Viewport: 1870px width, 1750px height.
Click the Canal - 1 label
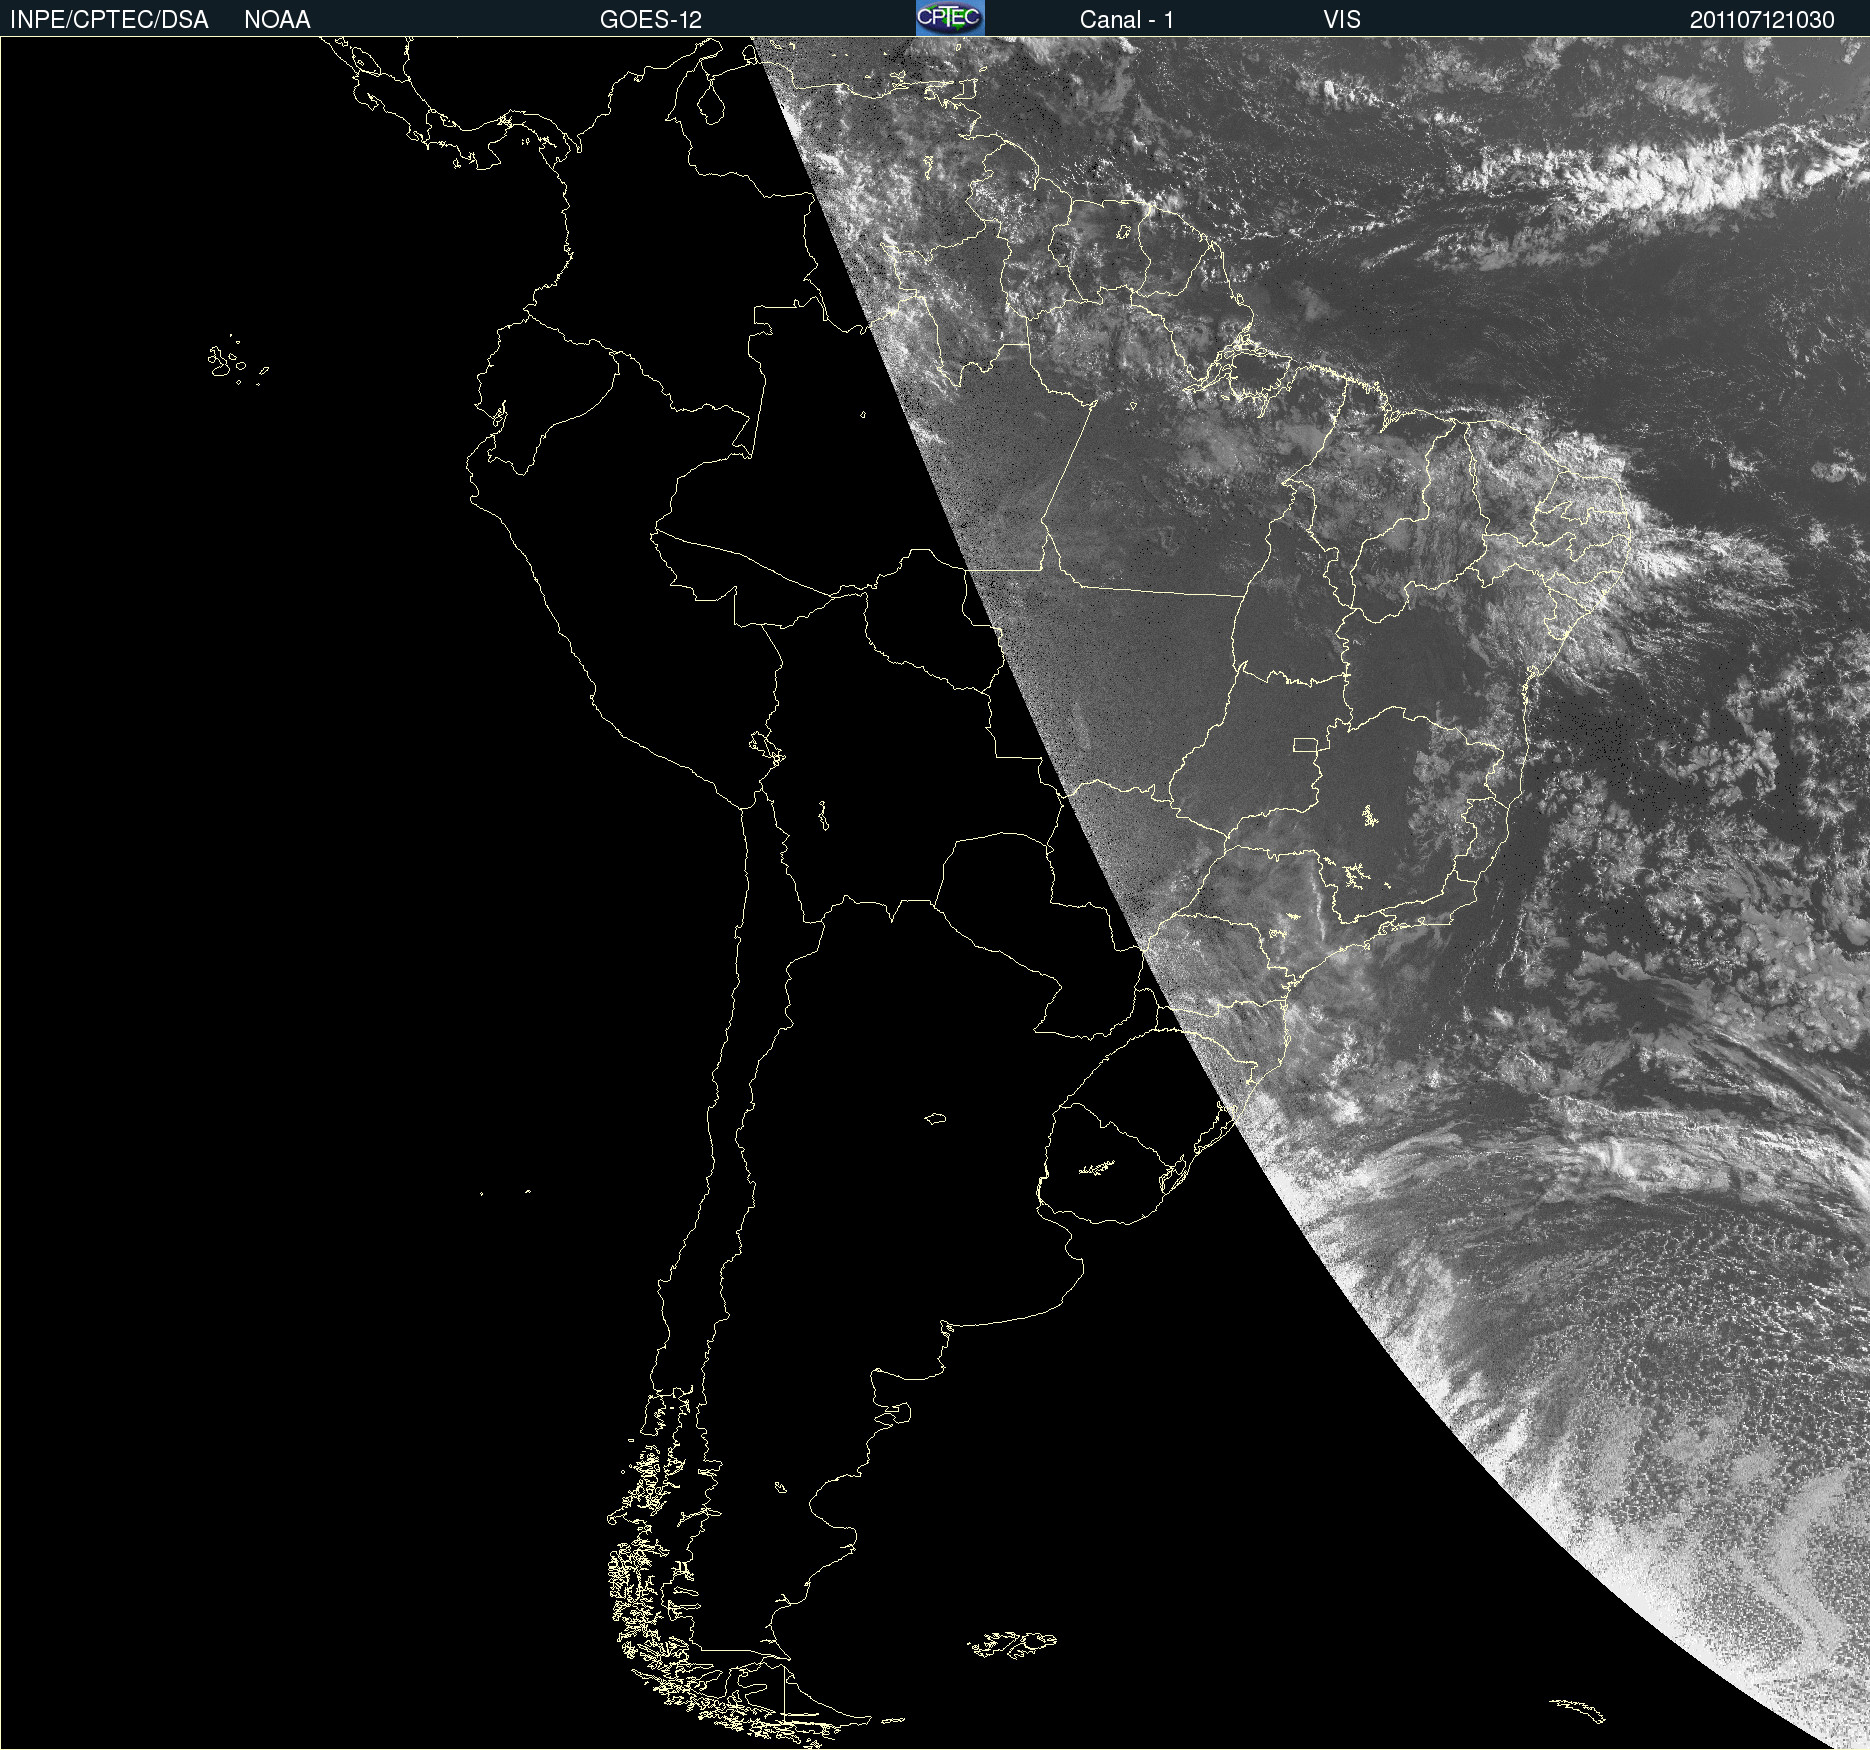click(x=1127, y=20)
